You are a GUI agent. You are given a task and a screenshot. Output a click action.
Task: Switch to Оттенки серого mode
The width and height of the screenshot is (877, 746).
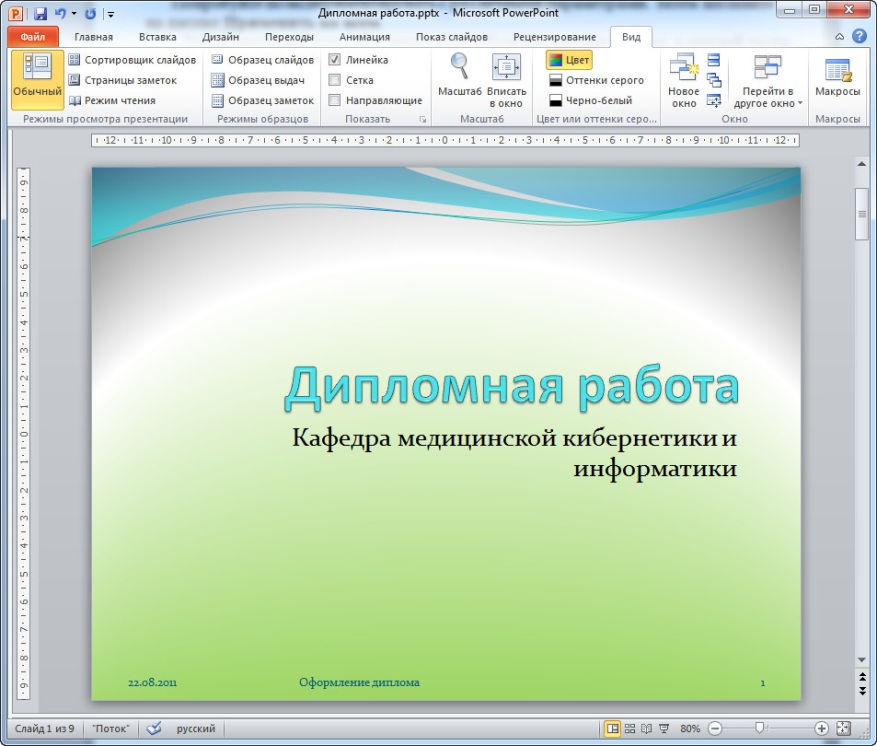click(596, 80)
